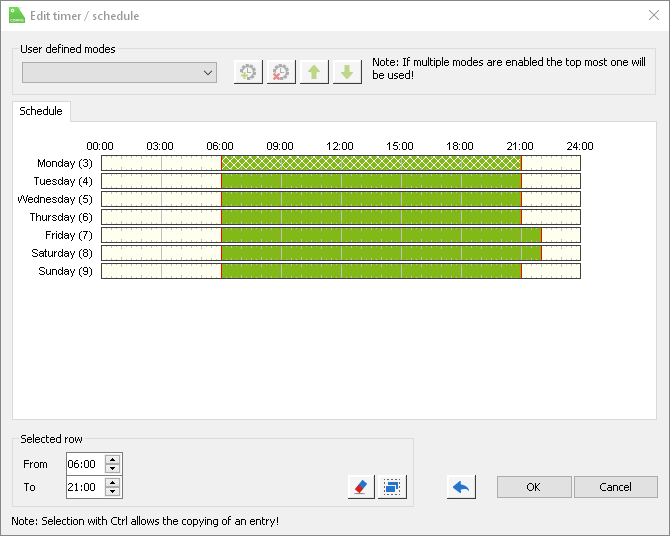Click the select all rows icon

(392, 487)
